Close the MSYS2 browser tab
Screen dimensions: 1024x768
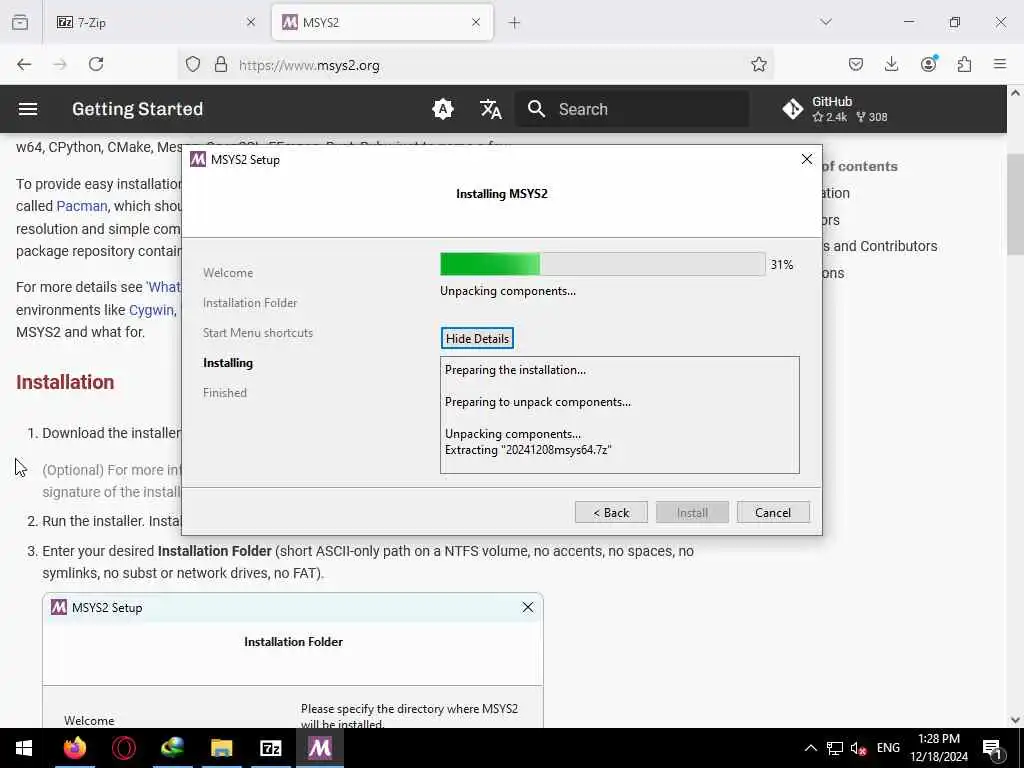(476, 22)
